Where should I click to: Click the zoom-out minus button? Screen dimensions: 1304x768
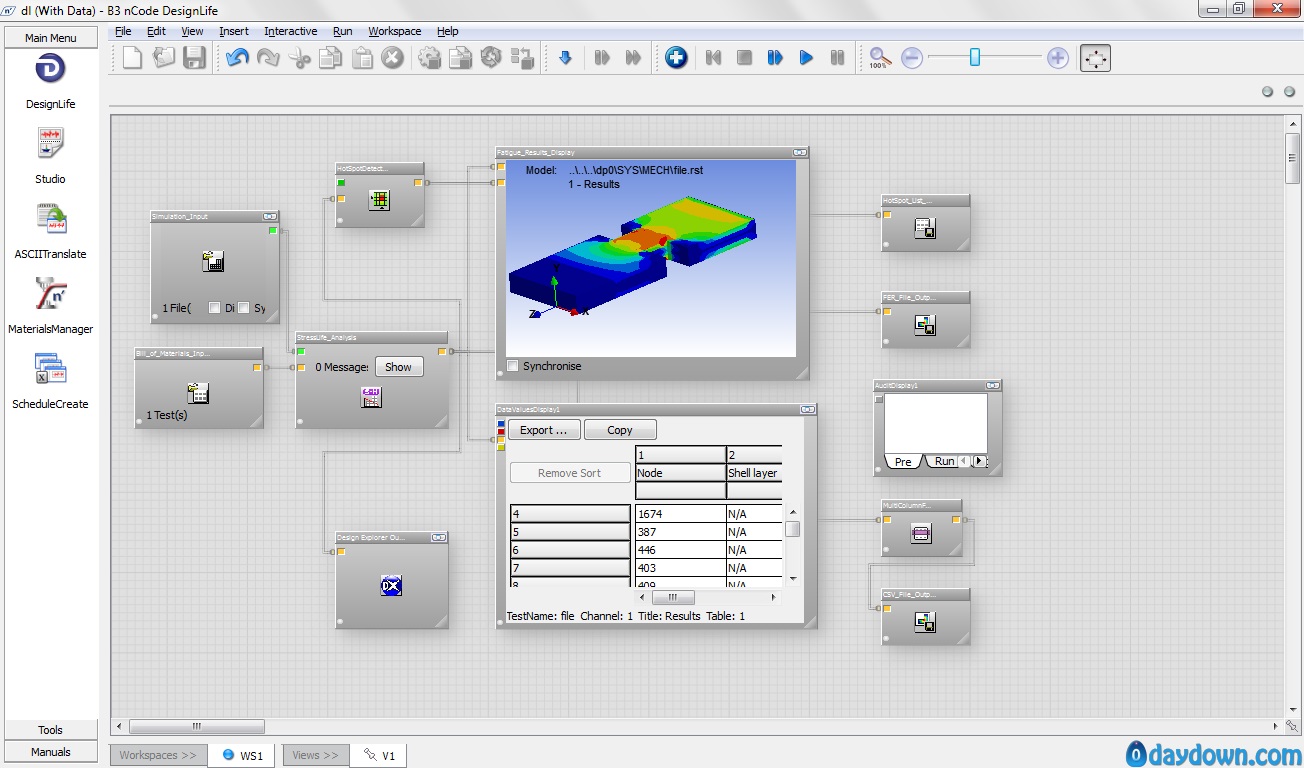pos(911,58)
